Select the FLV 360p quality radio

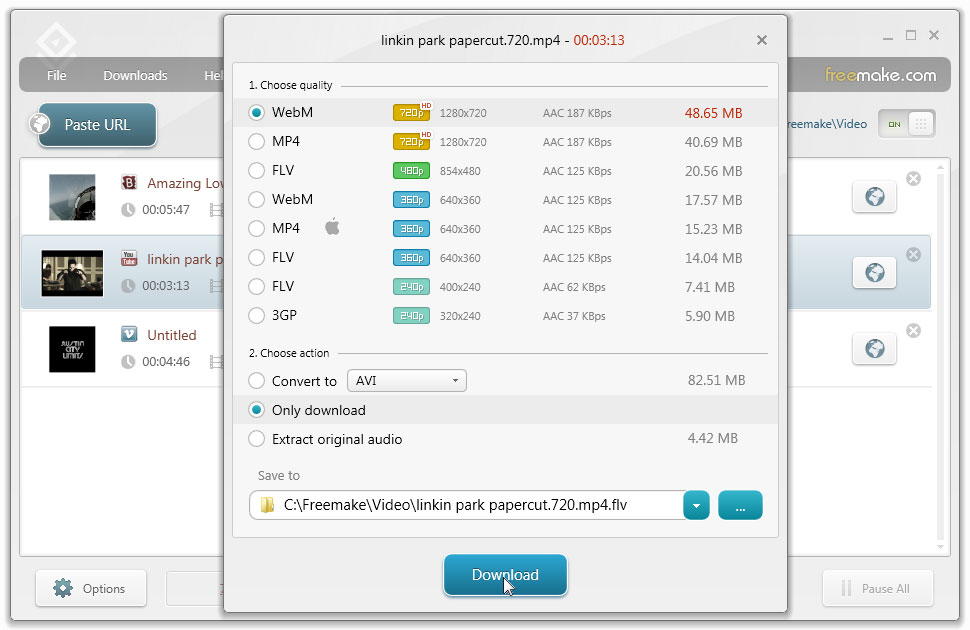click(256, 257)
